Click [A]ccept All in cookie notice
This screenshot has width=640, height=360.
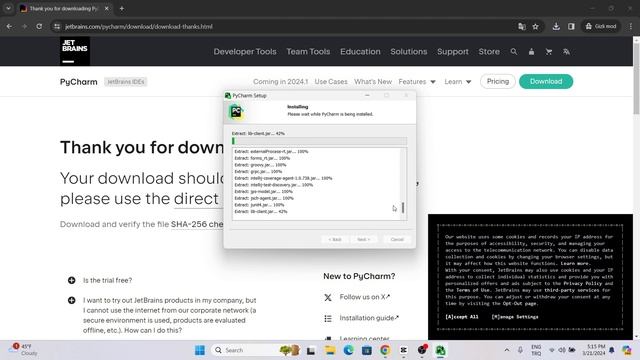tap(461, 317)
